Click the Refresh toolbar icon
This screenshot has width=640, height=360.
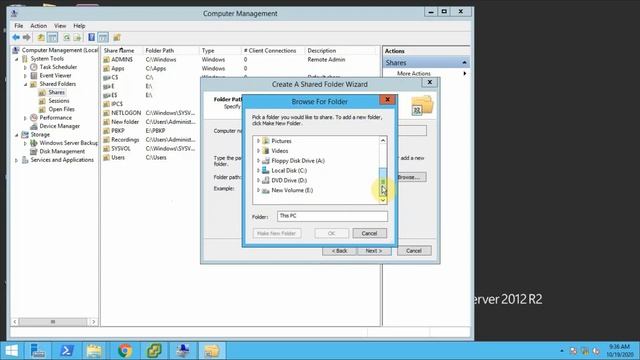point(67,38)
